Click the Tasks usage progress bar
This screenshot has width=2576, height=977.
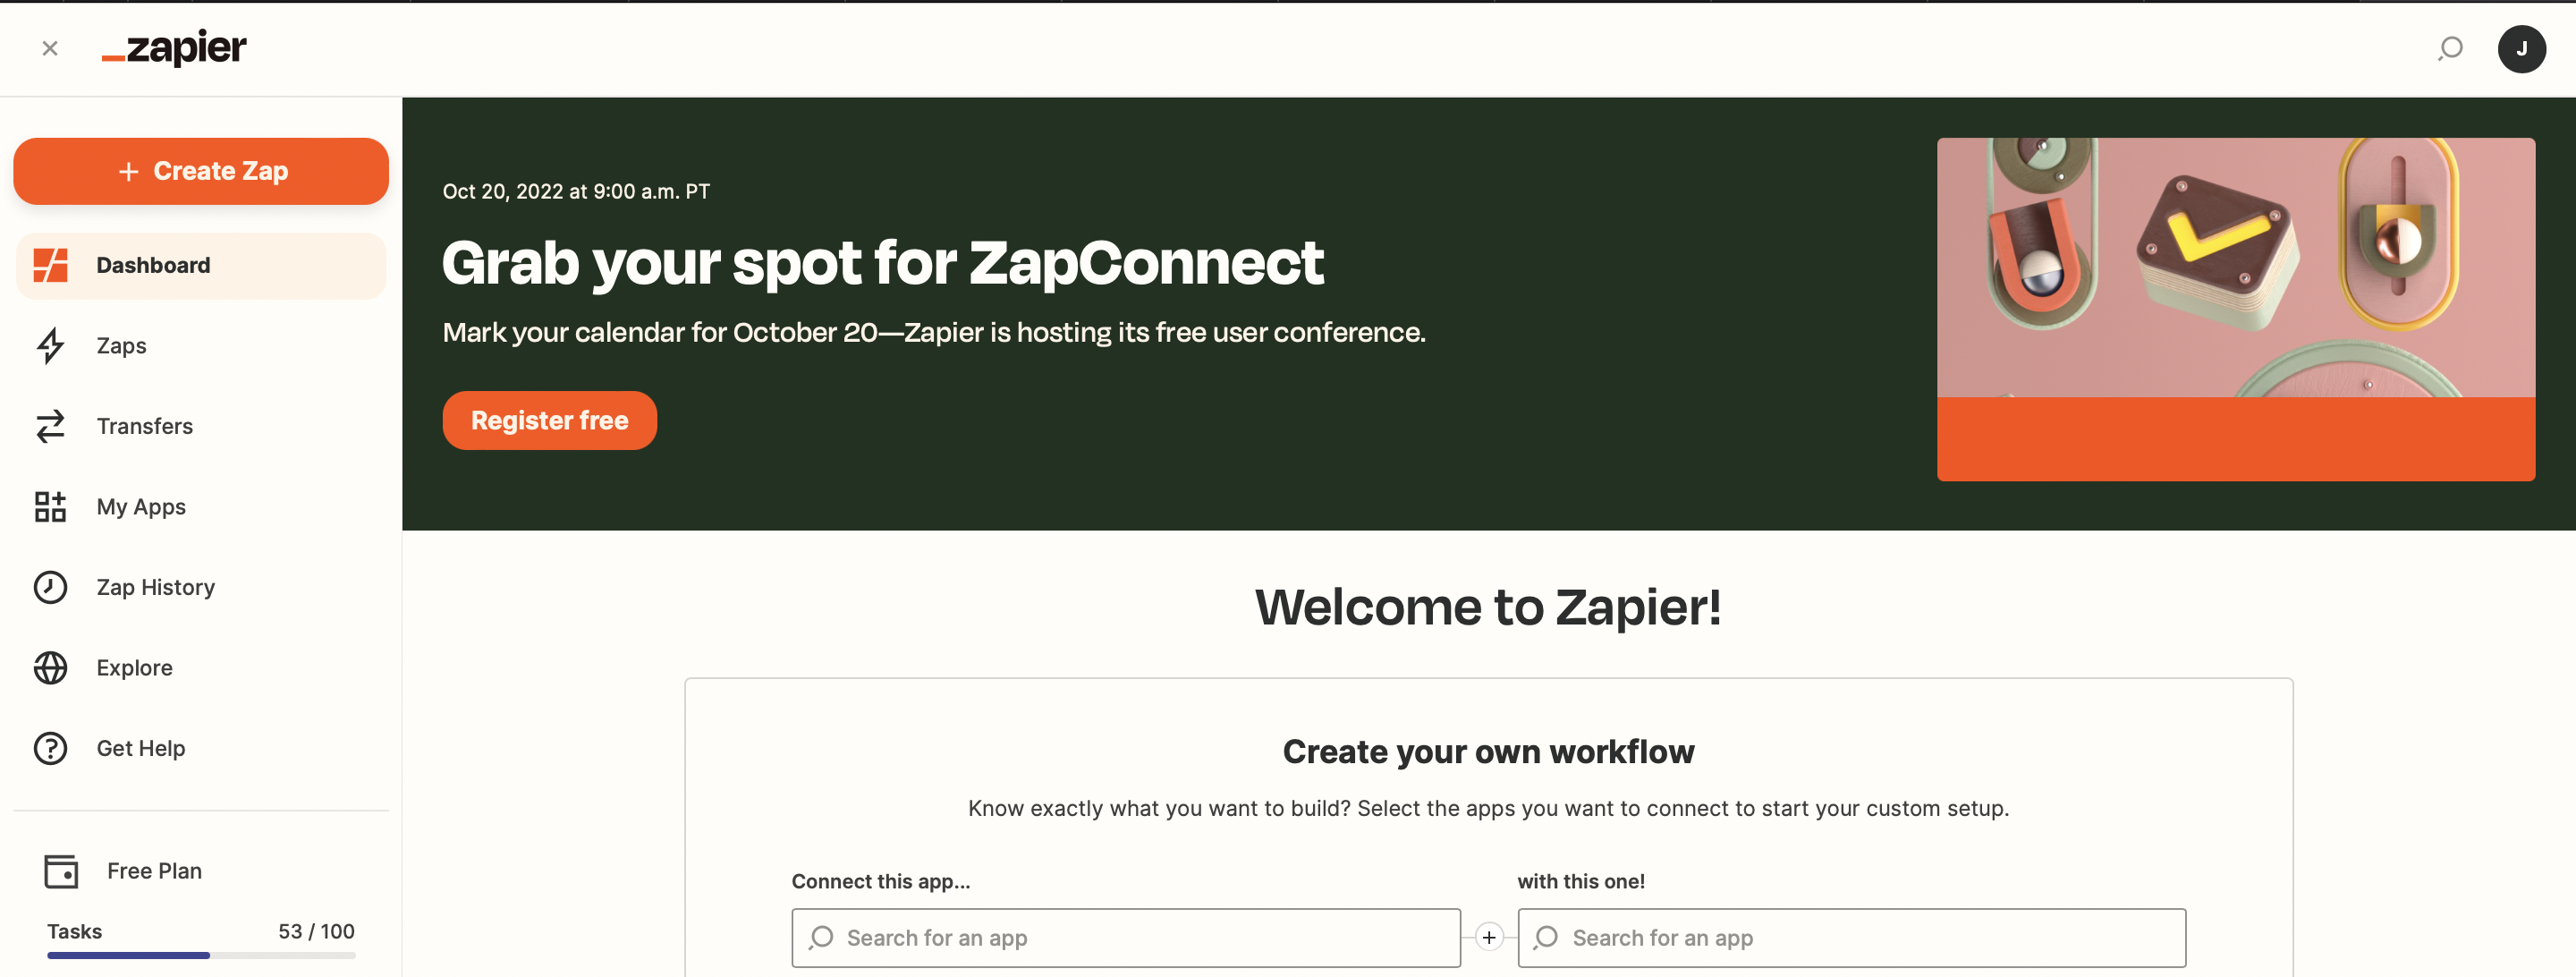click(201, 955)
